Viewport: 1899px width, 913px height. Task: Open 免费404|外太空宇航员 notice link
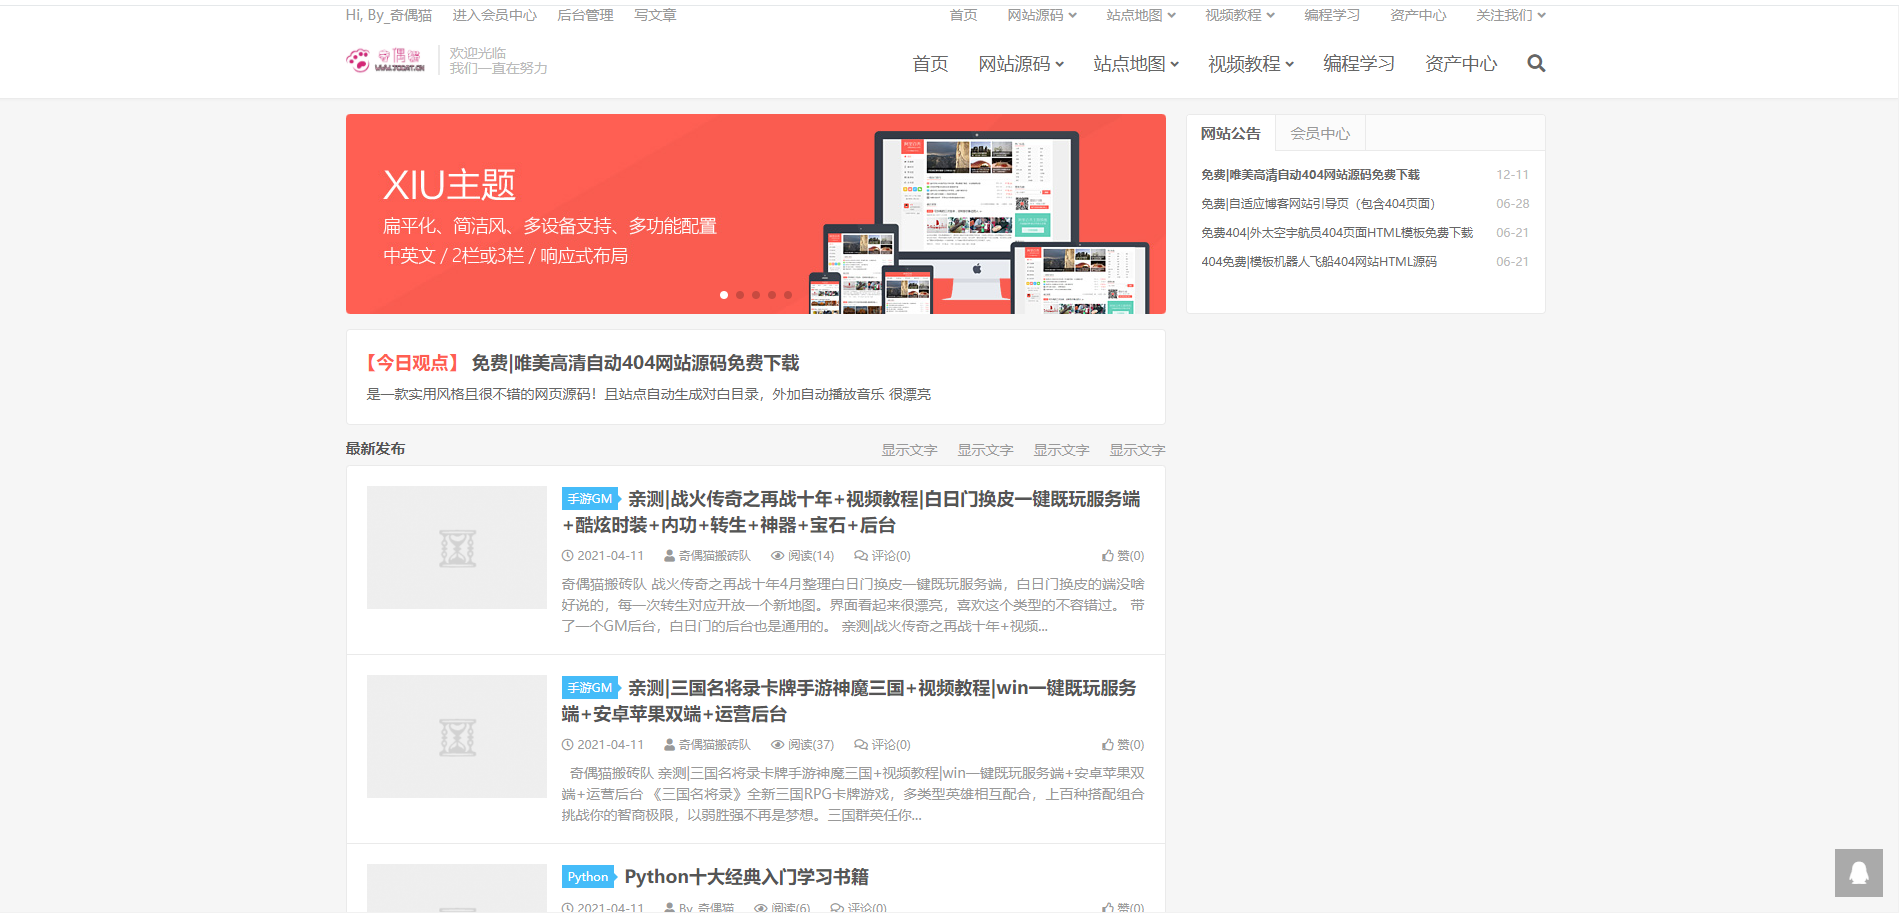pyautogui.click(x=1337, y=233)
